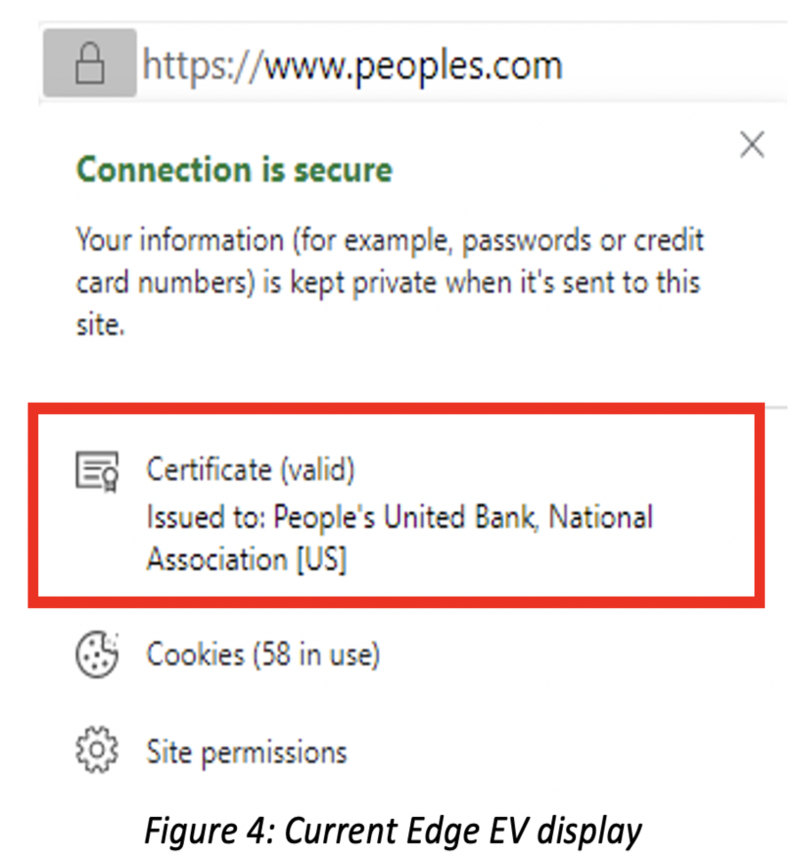
Task: Click "Issued to: People's United Bank" text
Action: tap(345, 517)
